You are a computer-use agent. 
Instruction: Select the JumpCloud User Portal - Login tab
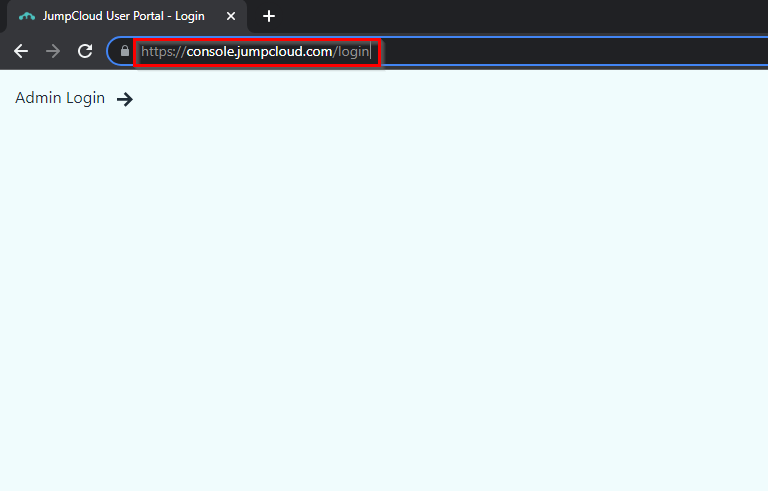click(x=126, y=16)
